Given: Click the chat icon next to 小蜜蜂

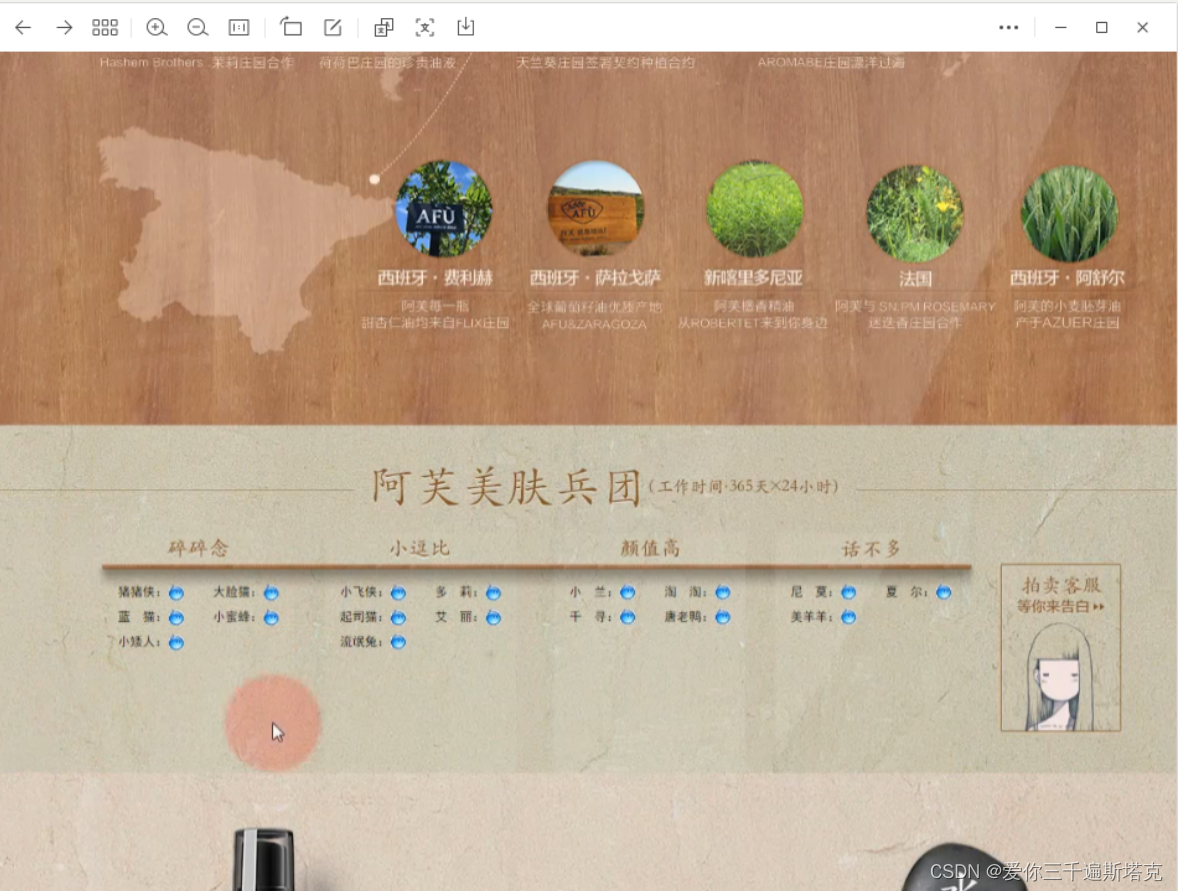Looking at the screenshot, I should pyautogui.click(x=271, y=618).
